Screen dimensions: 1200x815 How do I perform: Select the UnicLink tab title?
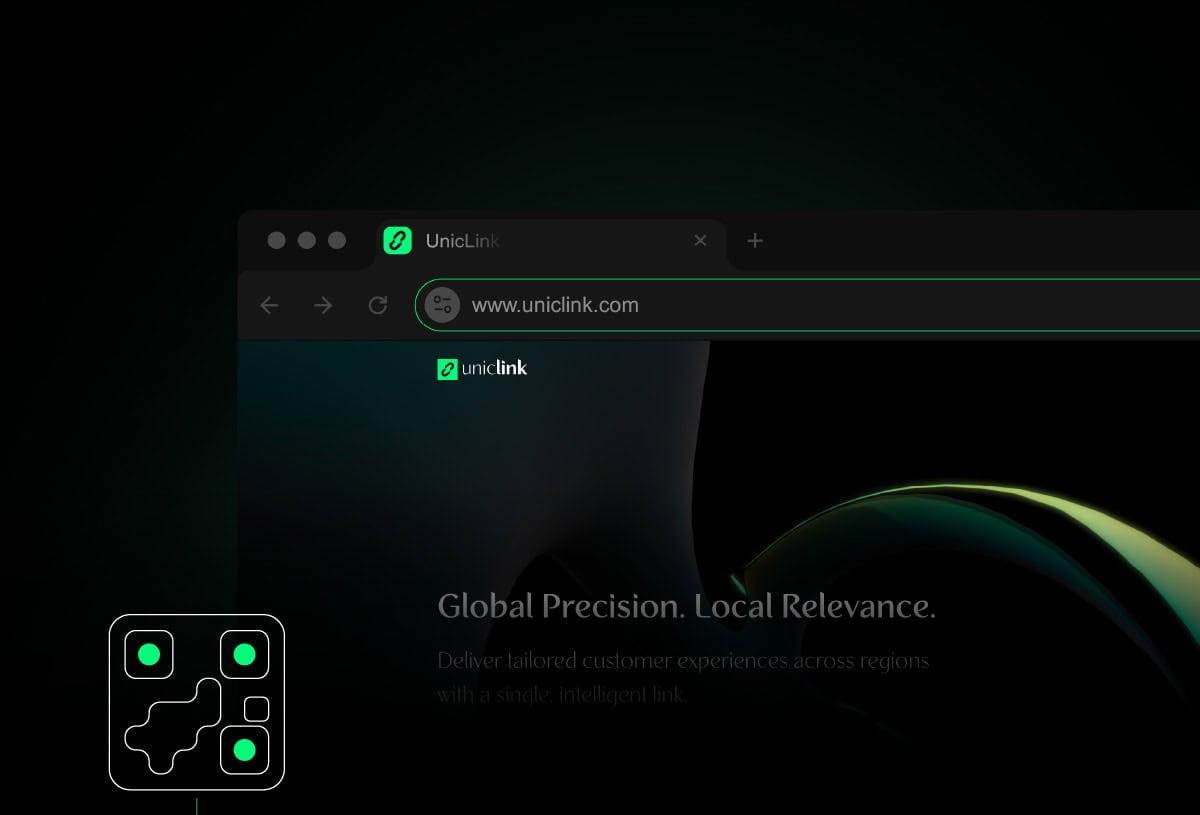[x=462, y=241]
